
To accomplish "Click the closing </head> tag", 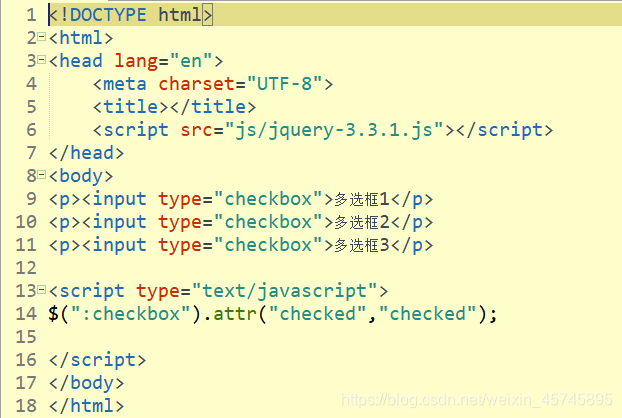I will point(86,153).
